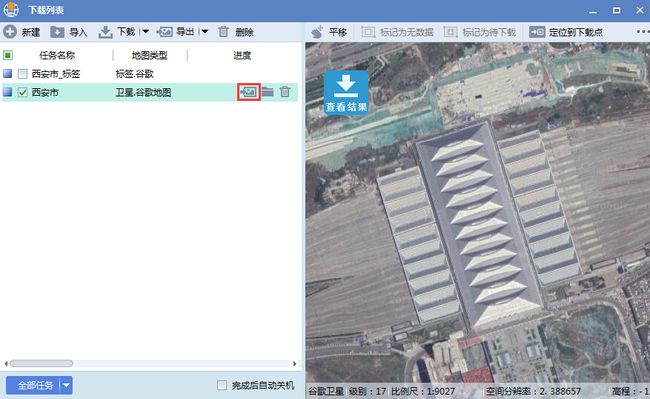Click the 地图类型 column header

(150, 55)
